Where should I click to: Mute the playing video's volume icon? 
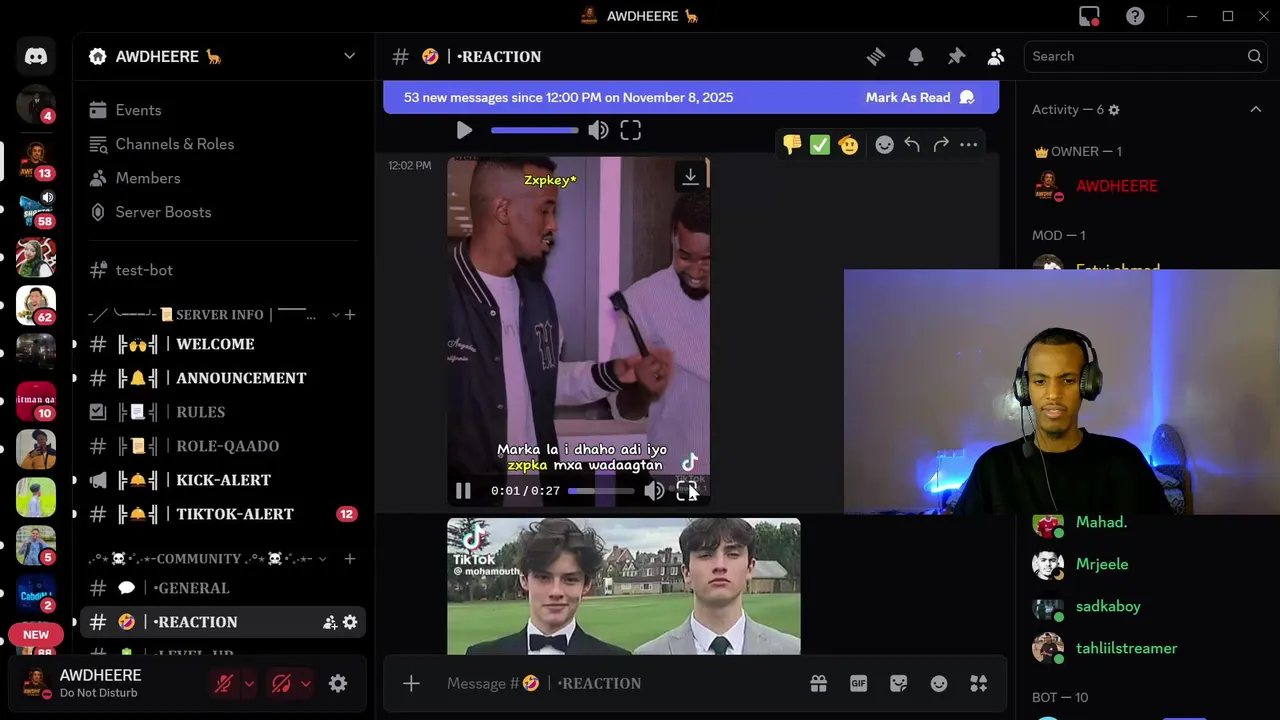click(654, 491)
